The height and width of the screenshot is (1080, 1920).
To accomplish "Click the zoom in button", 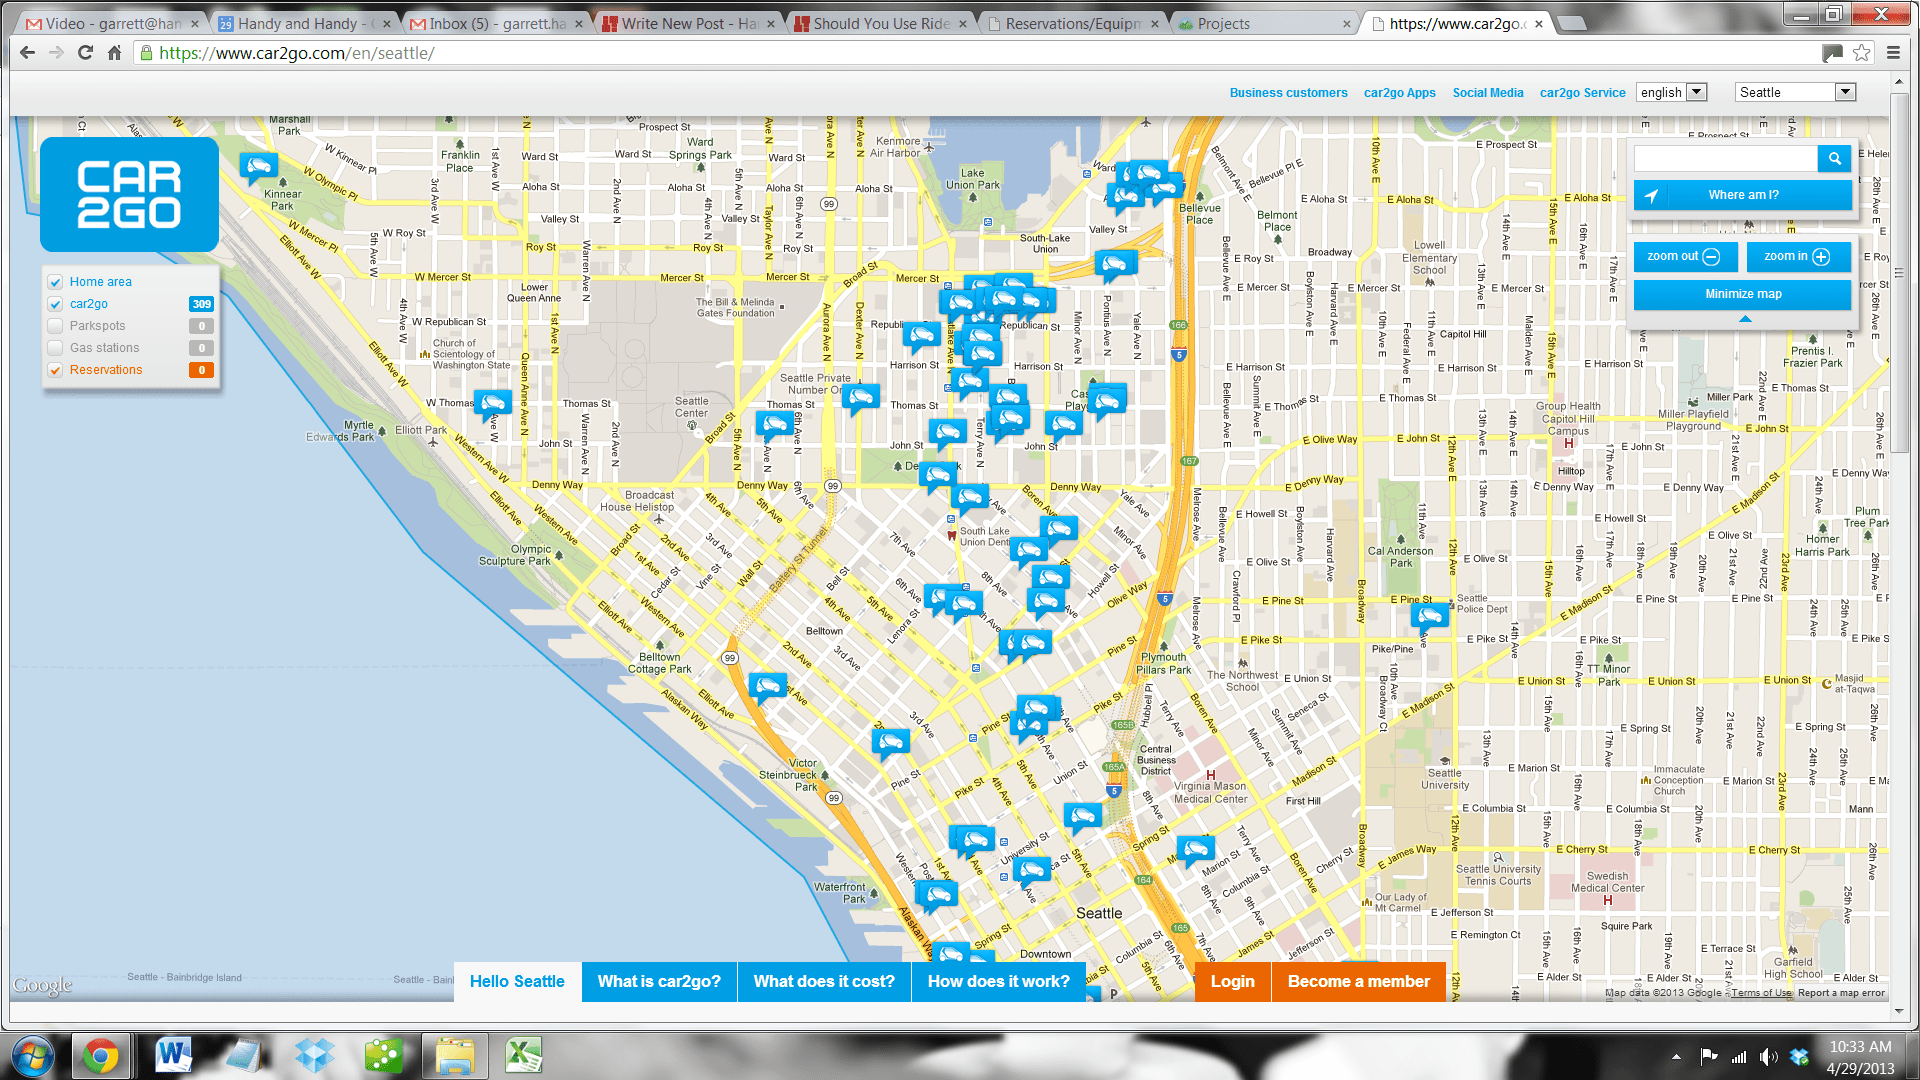I will click(x=1798, y=256).
